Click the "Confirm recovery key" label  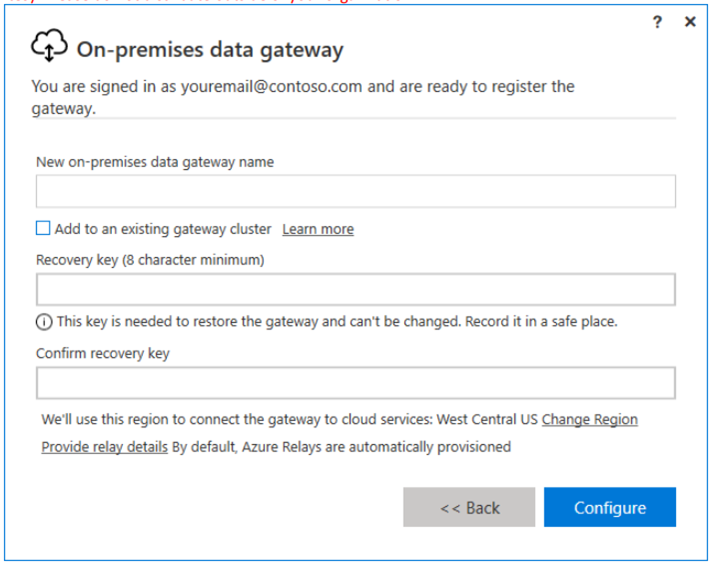103,353
